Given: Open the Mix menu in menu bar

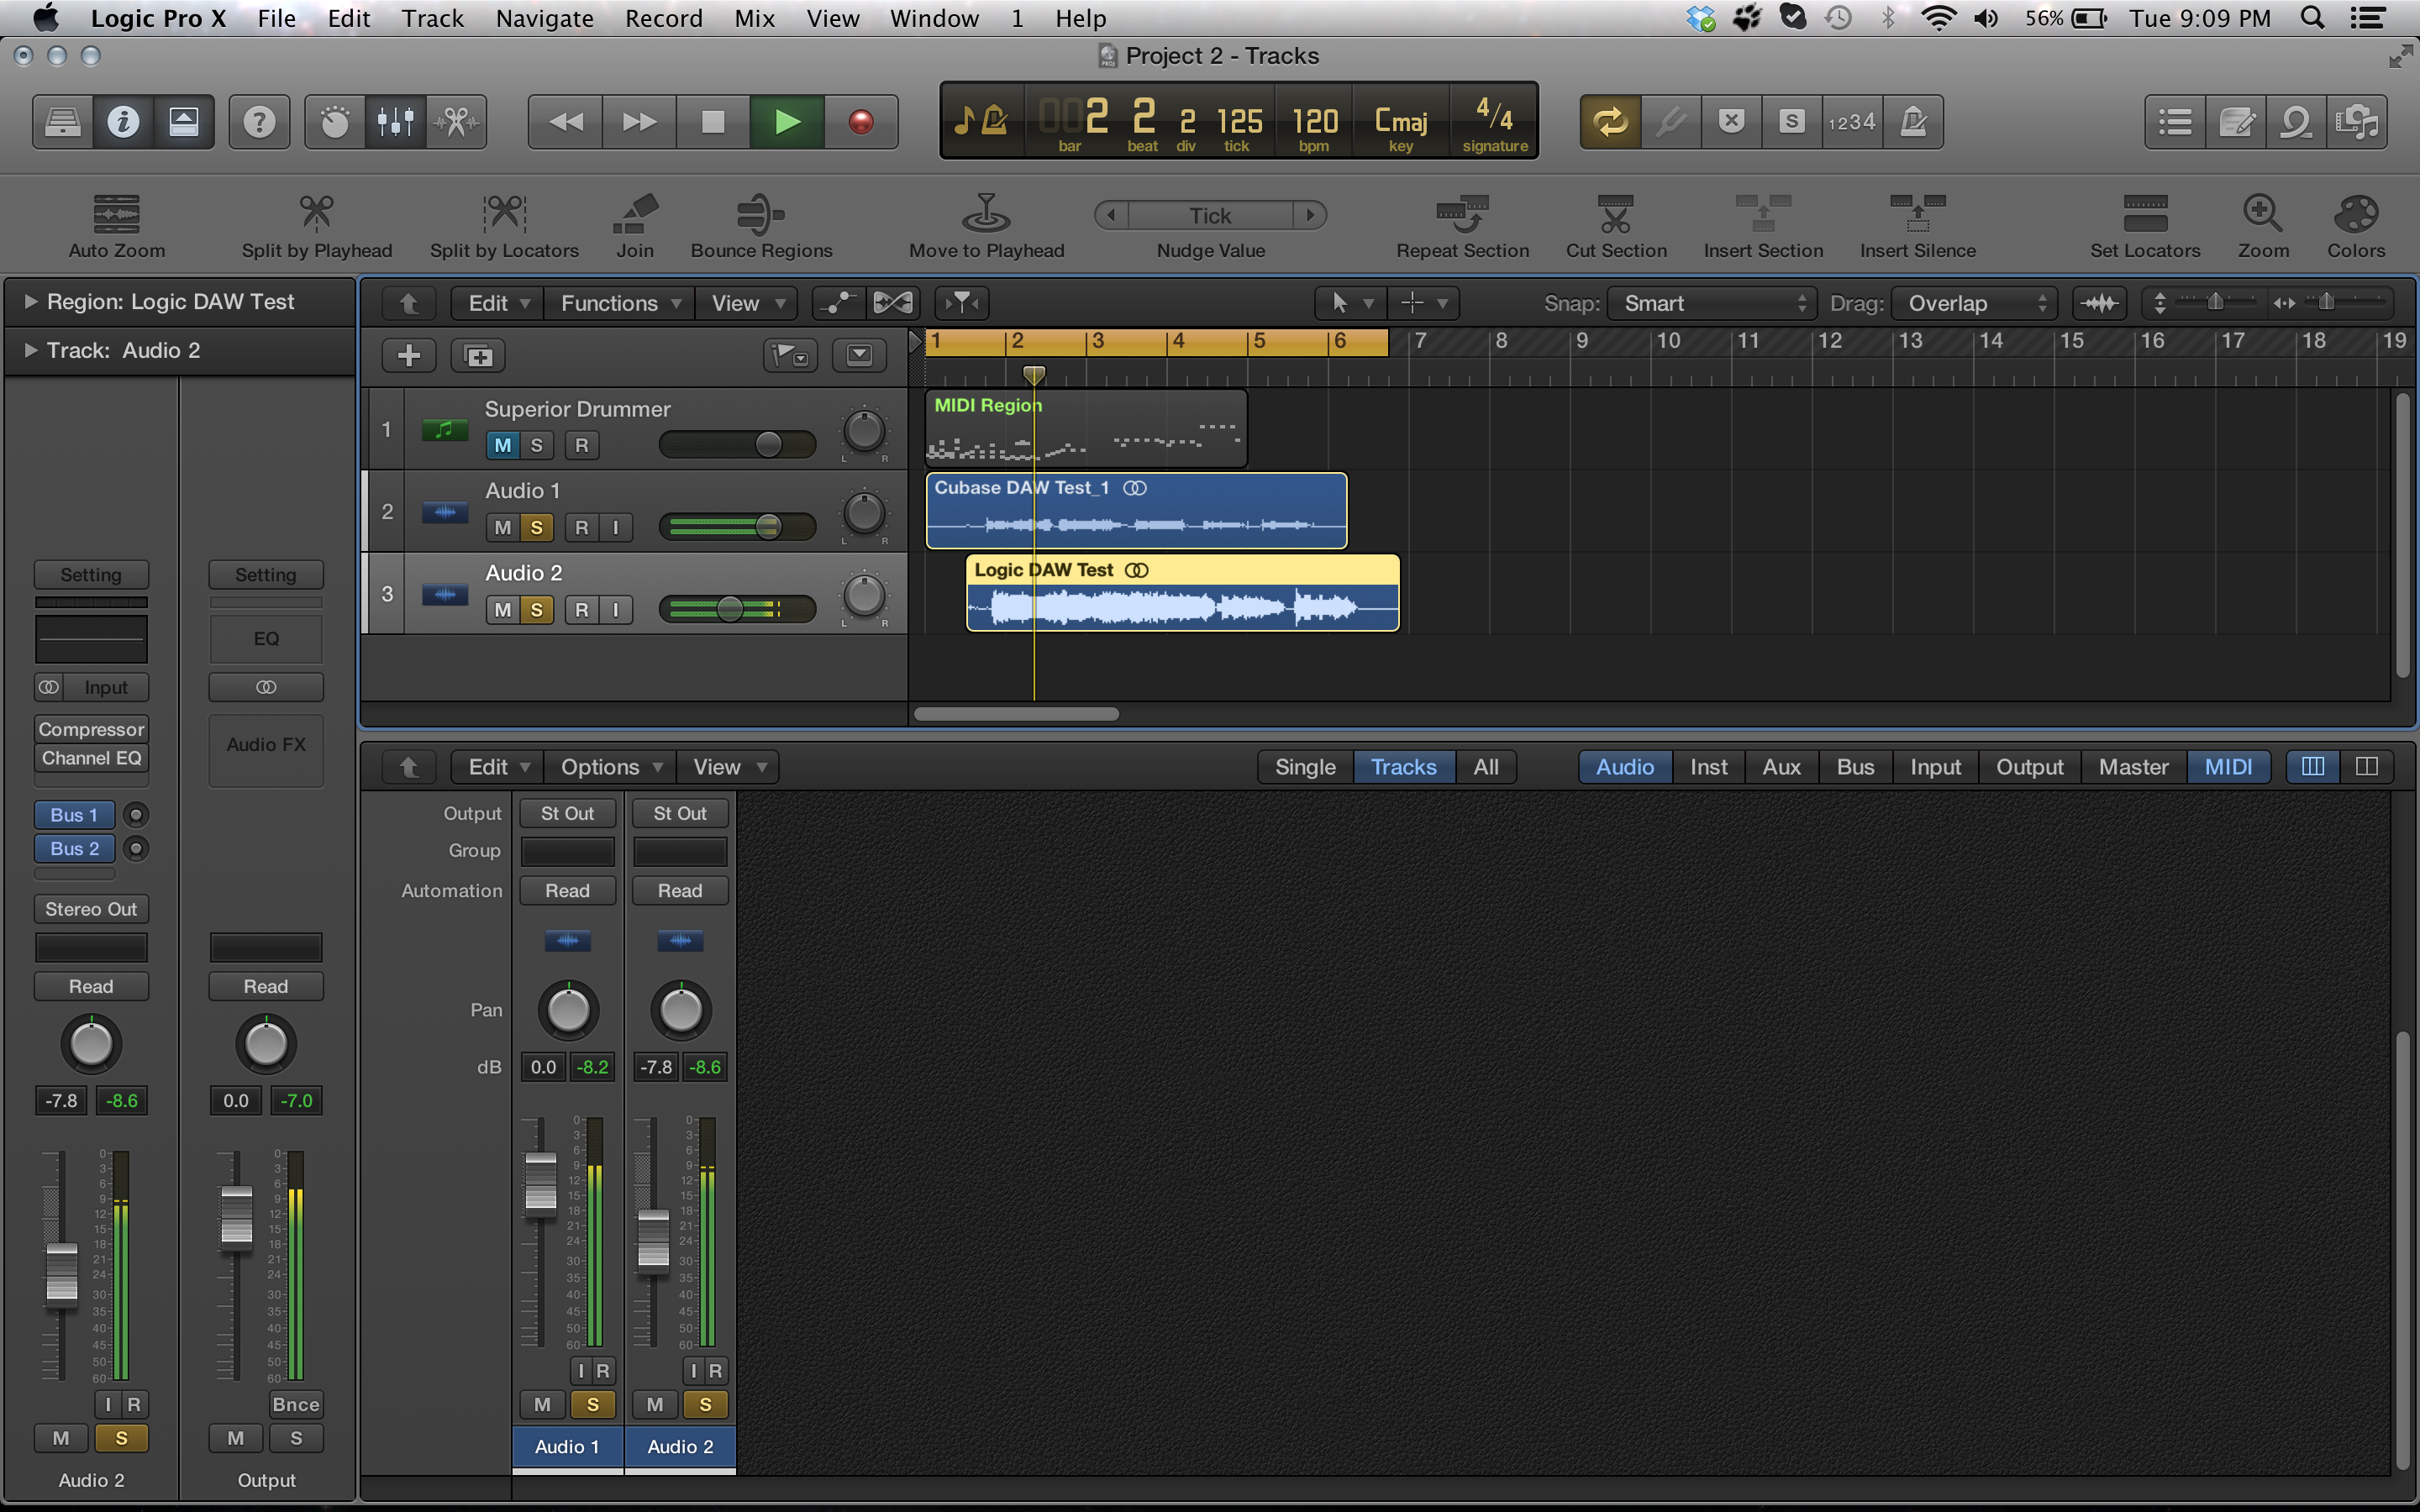Looking at the screenshot, I should pyautogui.click(x=754, y=18).
